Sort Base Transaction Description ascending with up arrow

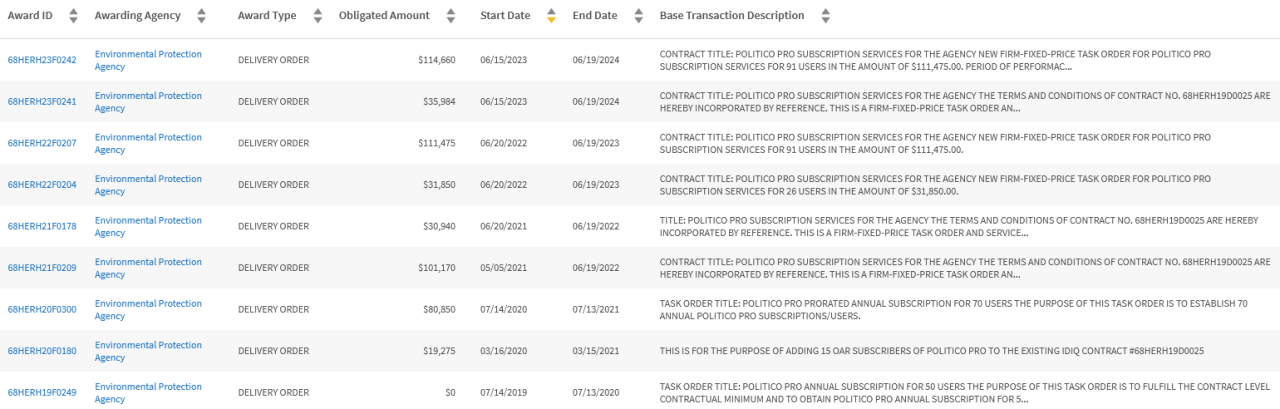click(x=825, y=12)
